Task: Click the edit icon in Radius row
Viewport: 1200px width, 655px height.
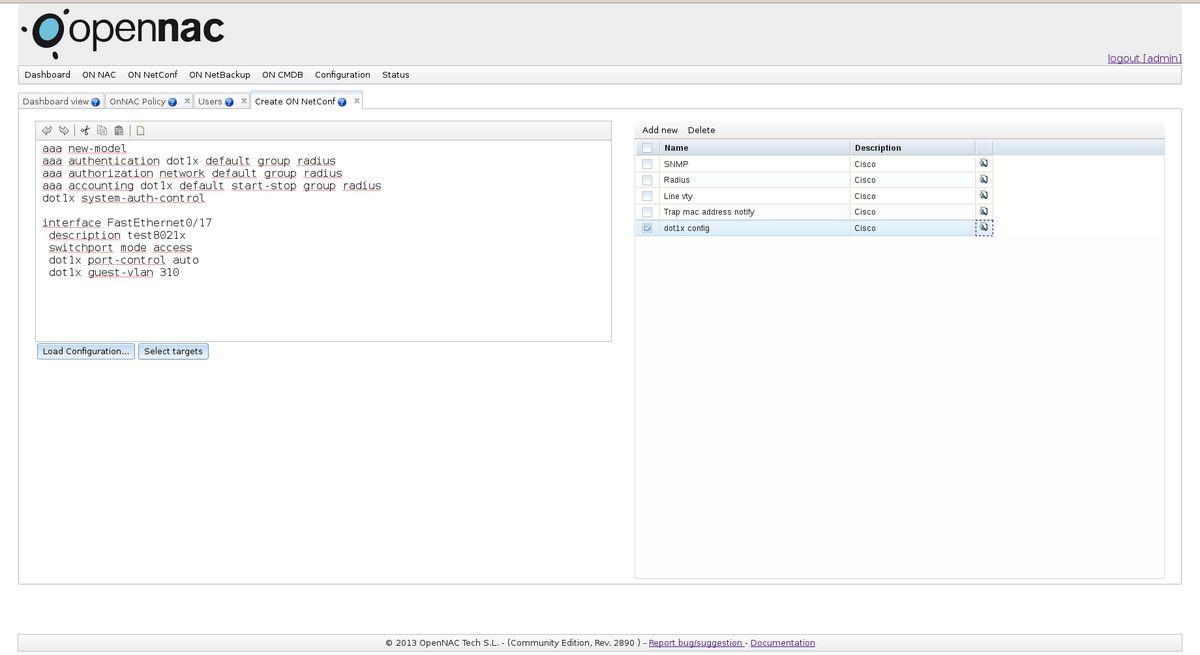Action: coord(984,179)
